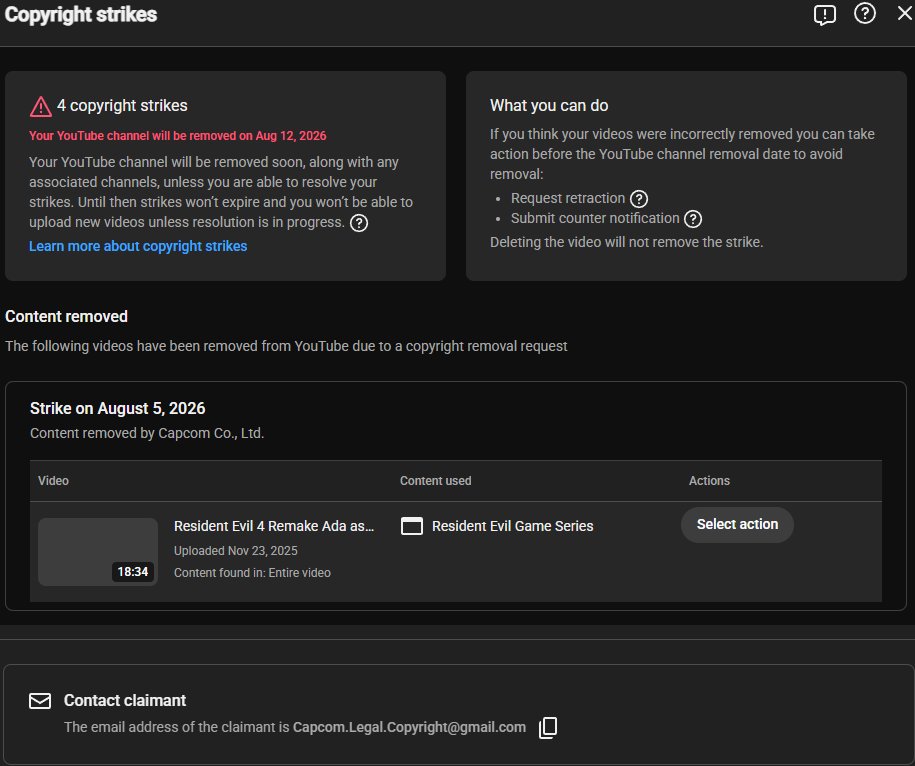Click the 'Video' column header
The image size is (915, 766).
click(x=53, y=481)
